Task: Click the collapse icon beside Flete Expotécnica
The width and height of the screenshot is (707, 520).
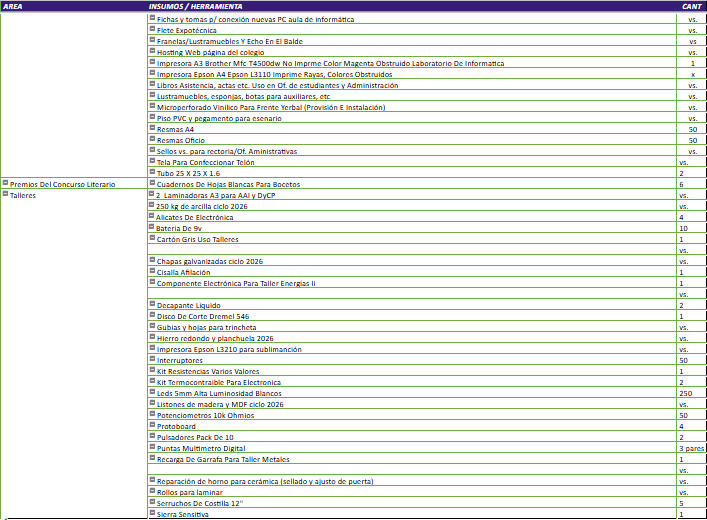Action: [153, 30]
